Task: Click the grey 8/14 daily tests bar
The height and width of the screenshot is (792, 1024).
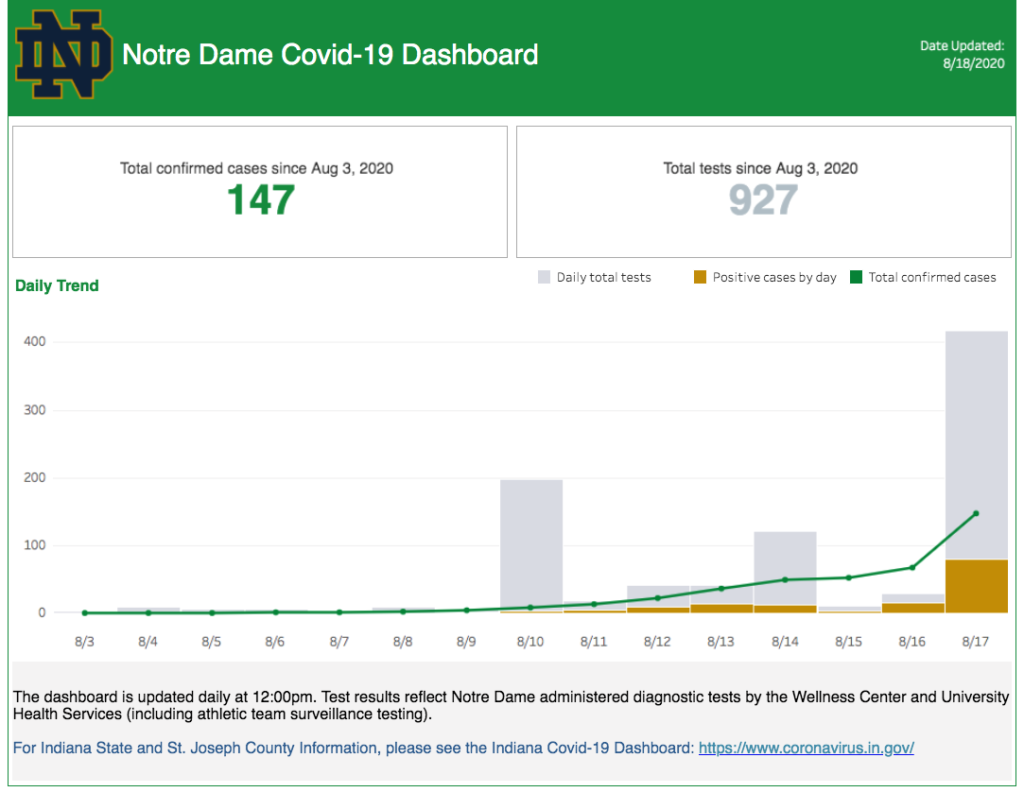Action: tap(785, 568)
